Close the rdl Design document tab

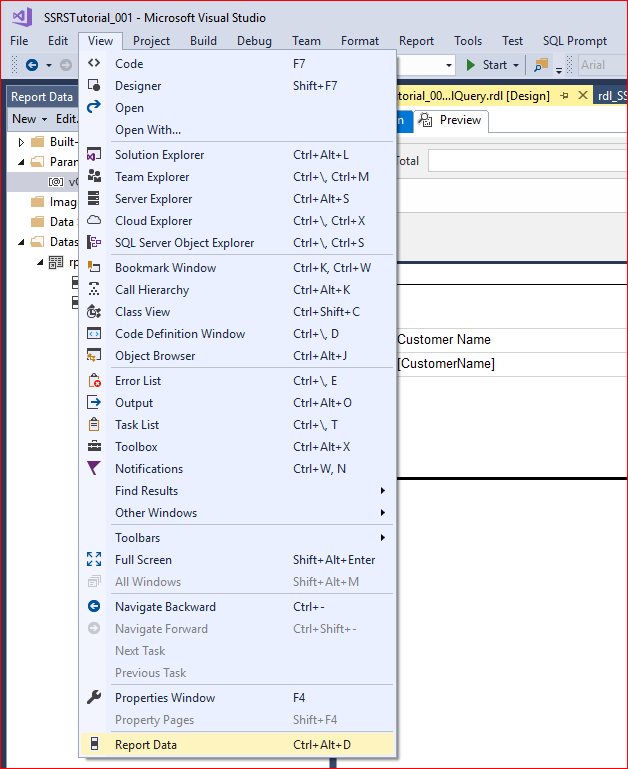582,95
